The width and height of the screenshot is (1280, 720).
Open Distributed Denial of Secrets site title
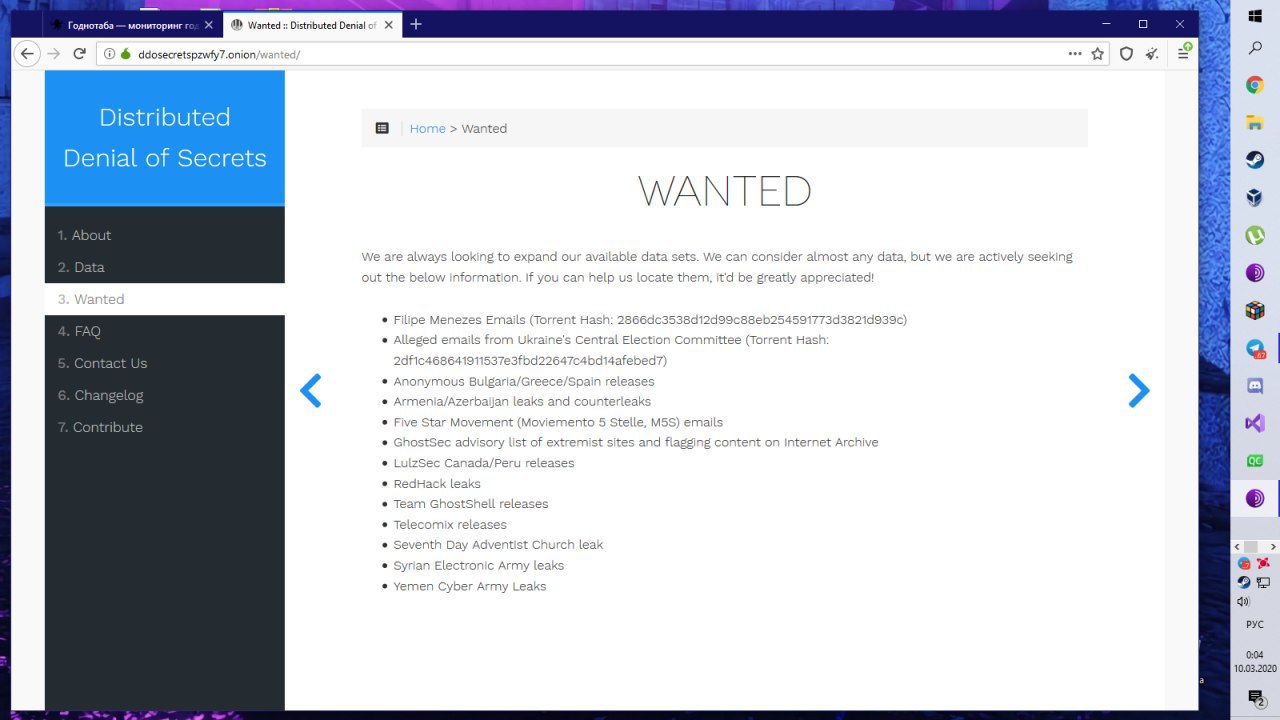pos(165,137)
